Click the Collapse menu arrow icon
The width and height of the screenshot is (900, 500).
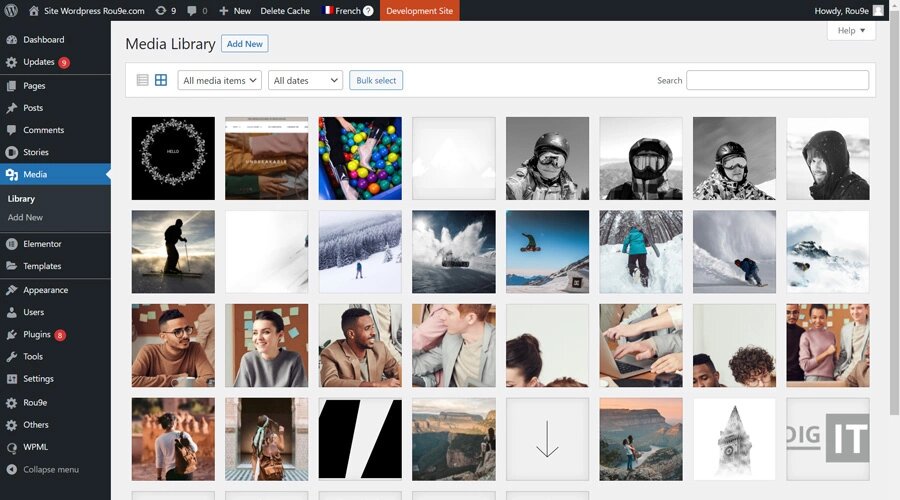11,470
